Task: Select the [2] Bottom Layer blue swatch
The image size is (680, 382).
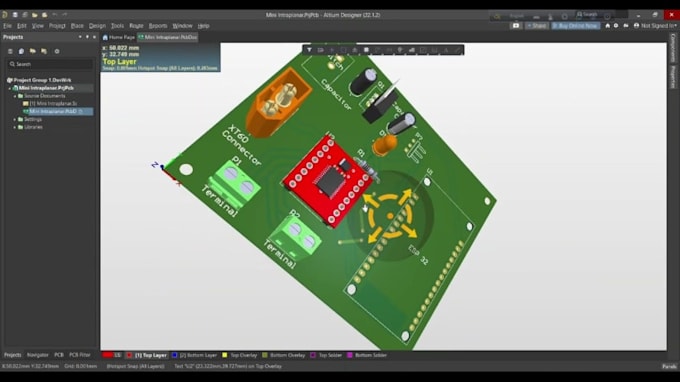Action: pyautogui.click(x=174, y=355)
